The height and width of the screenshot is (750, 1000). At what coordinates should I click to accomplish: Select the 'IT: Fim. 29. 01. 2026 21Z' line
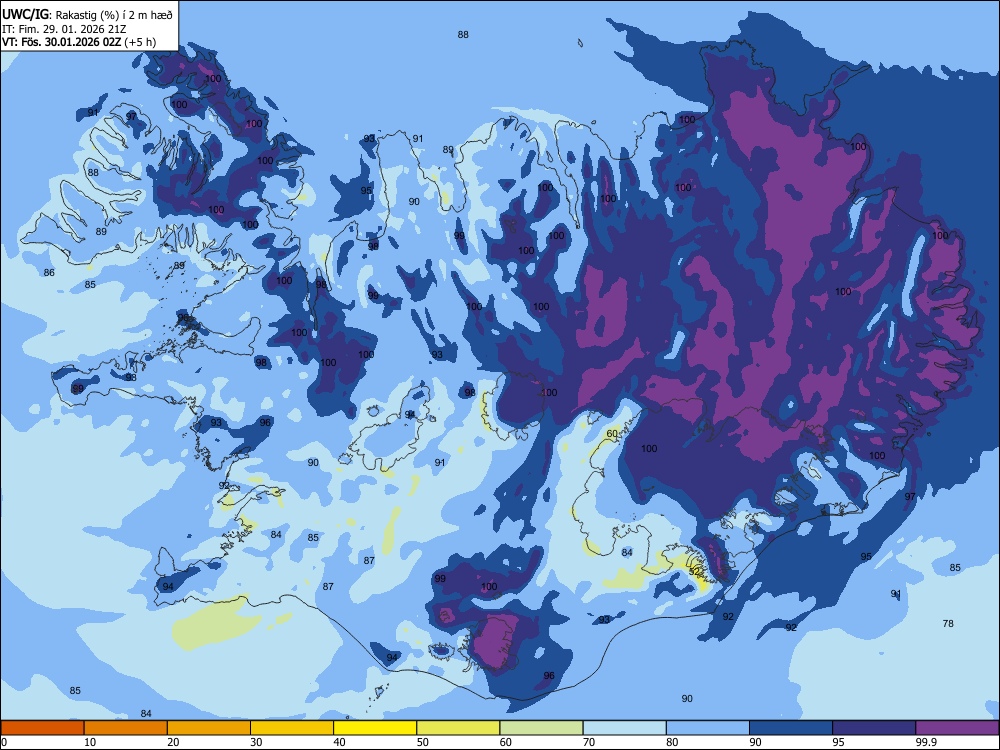64,29
